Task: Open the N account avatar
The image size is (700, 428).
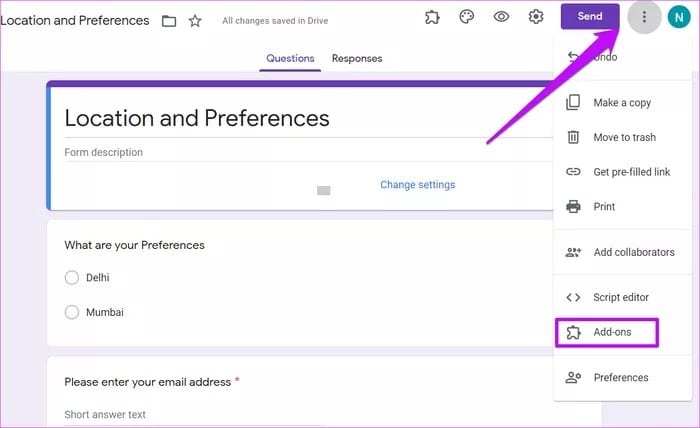Action: (679, 17)
